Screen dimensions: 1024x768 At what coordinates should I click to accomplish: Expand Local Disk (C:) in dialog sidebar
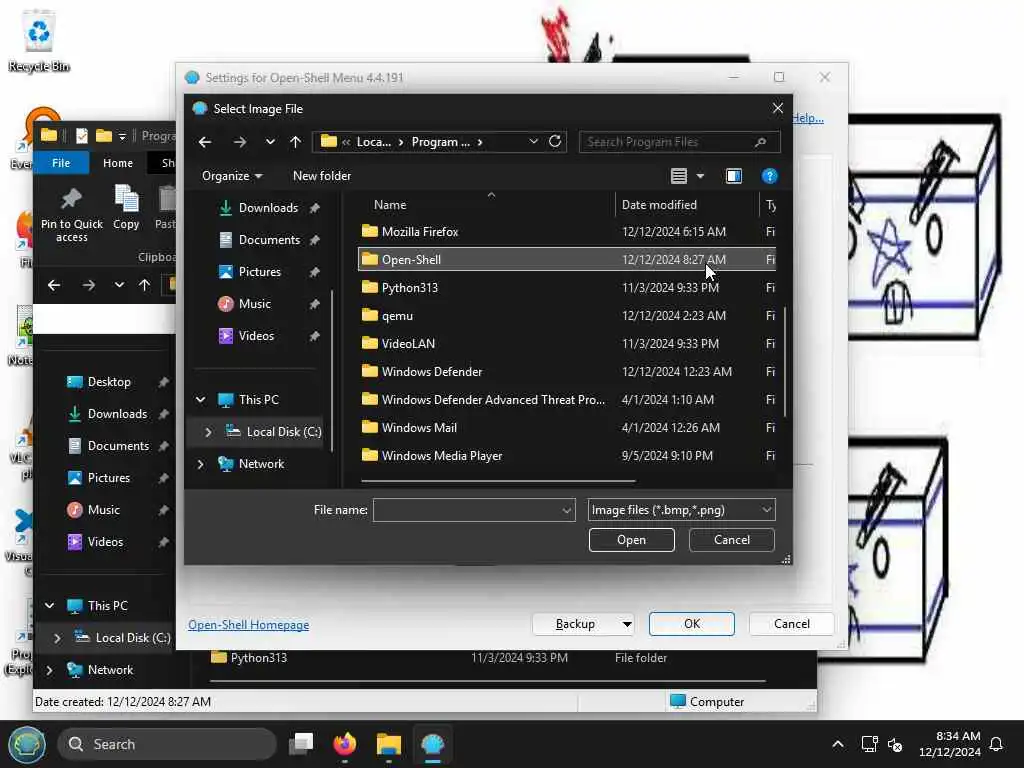tap(208, 432)
